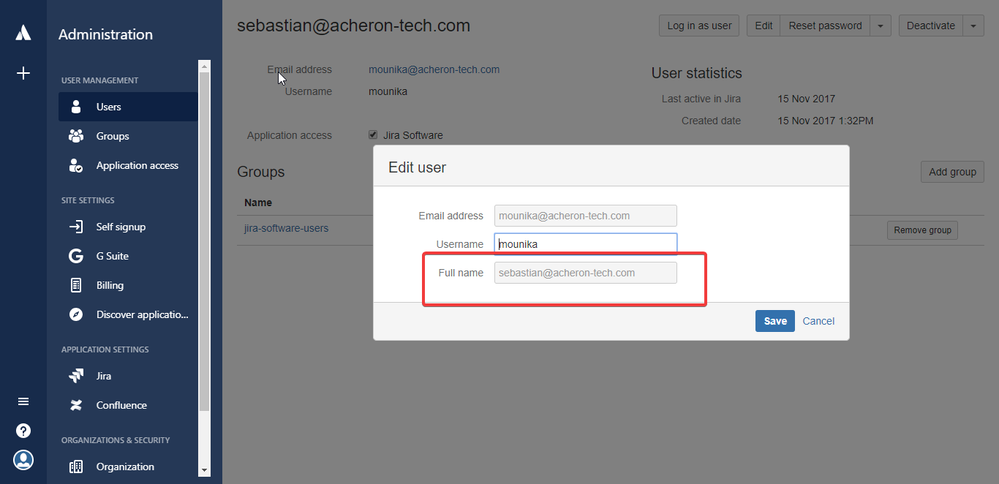Open Application access menu item
The image size is (999, 484).
coord(128,166)
